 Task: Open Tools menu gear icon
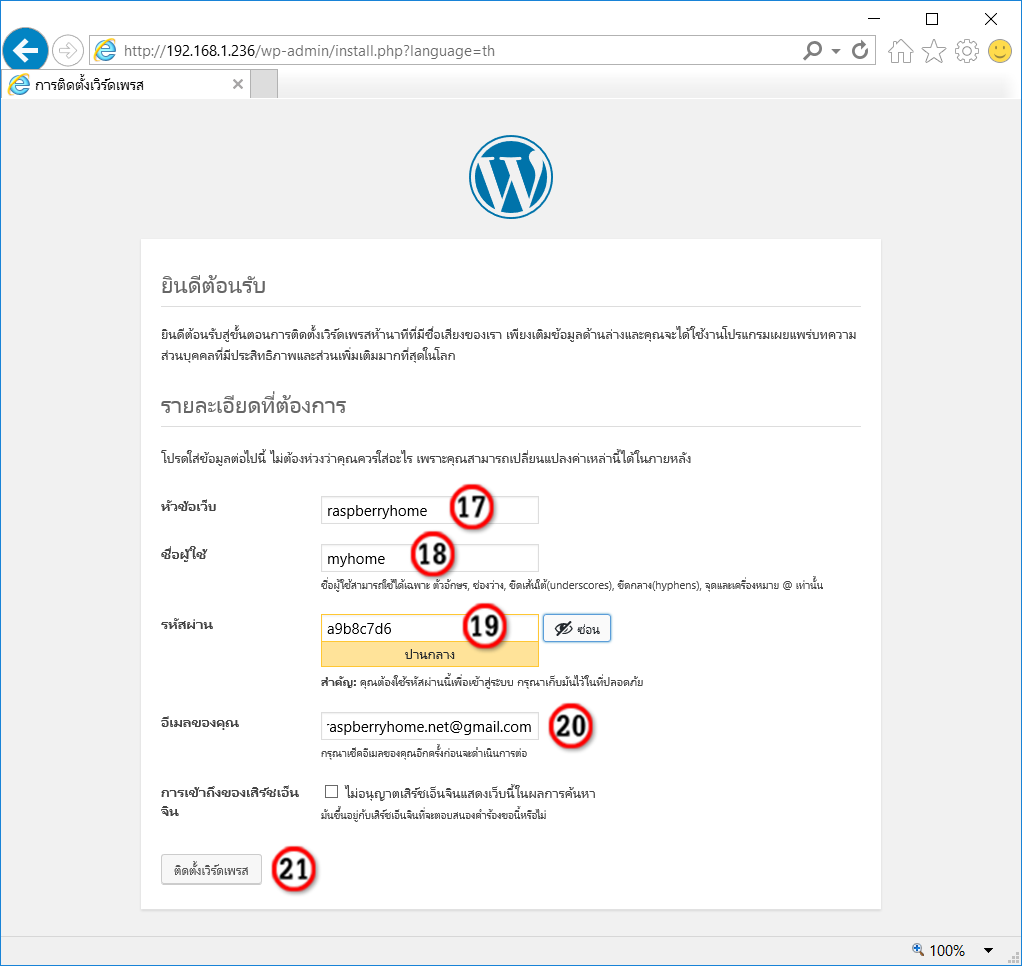pyautogui.click(x=967, y=51)
